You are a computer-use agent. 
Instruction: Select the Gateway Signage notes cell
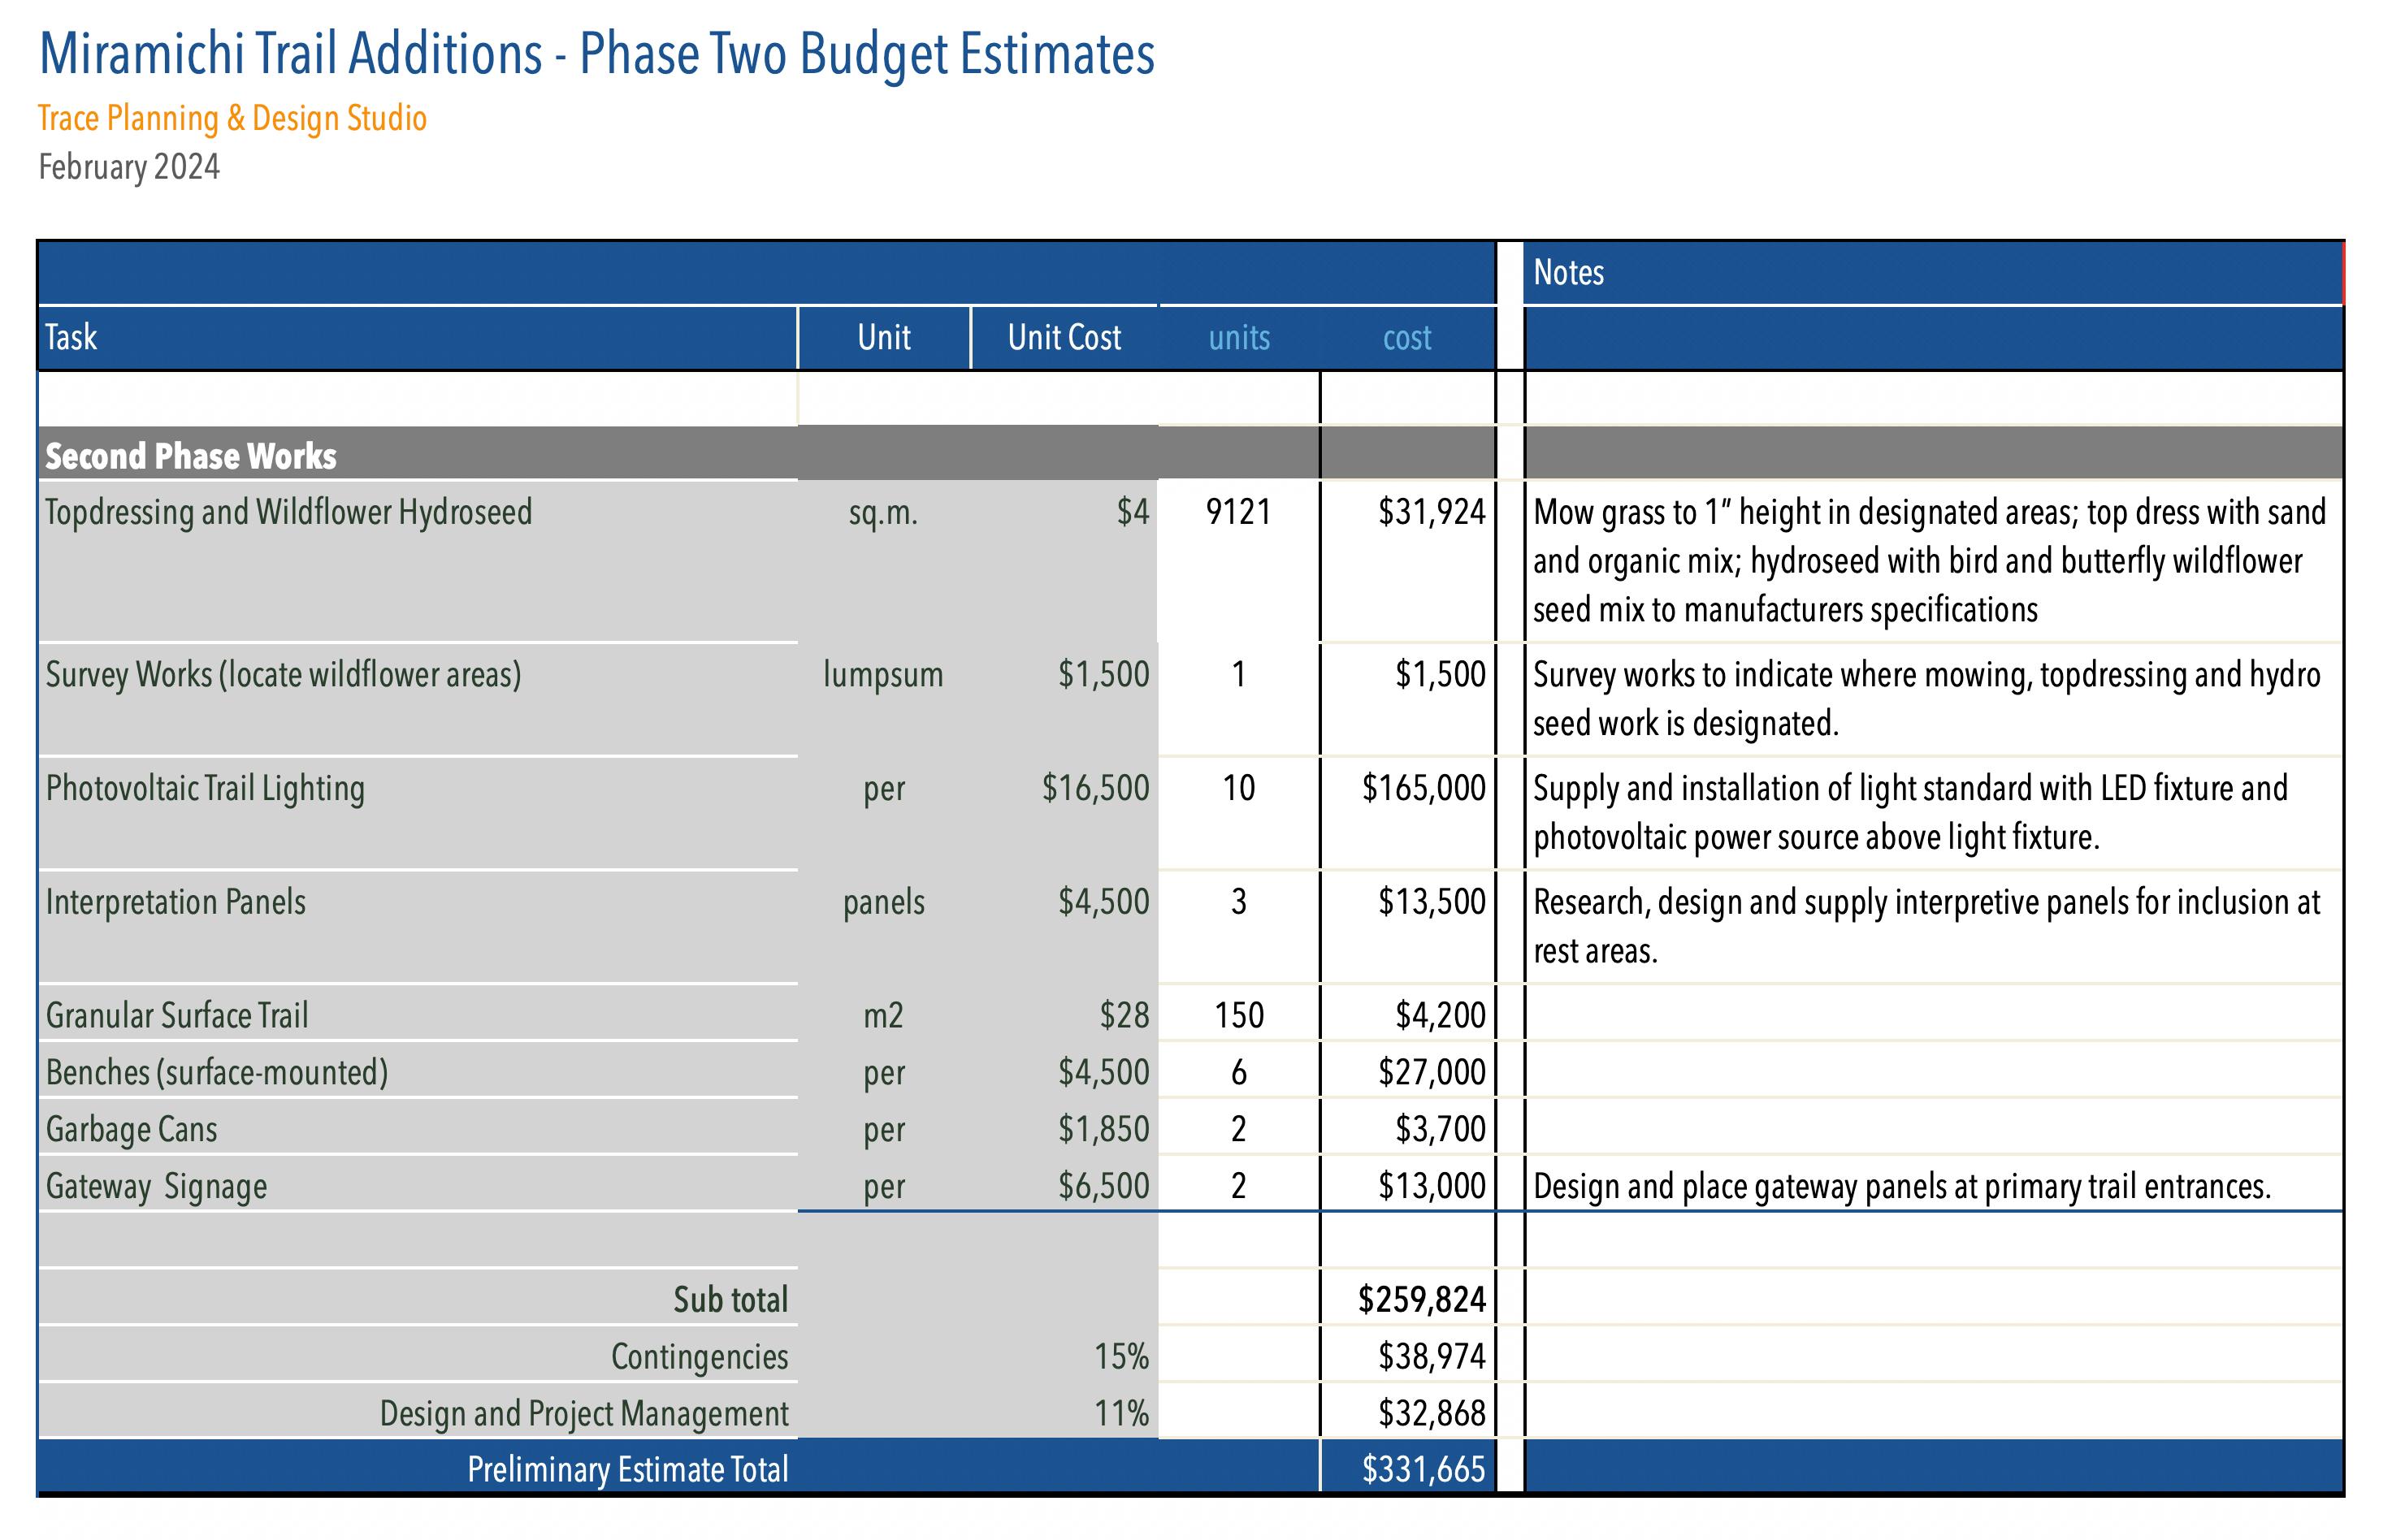[x=1901, y=1187]
